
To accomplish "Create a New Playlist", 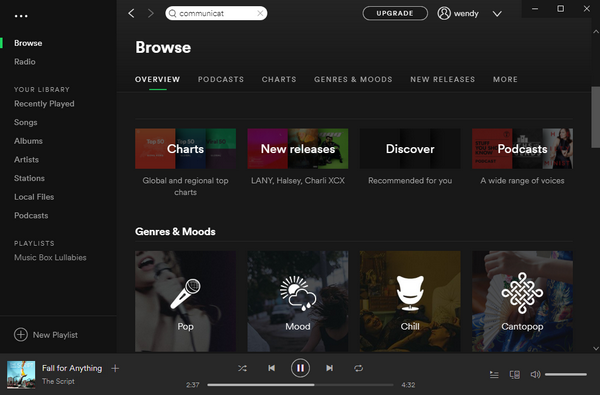I will point(46,335).
